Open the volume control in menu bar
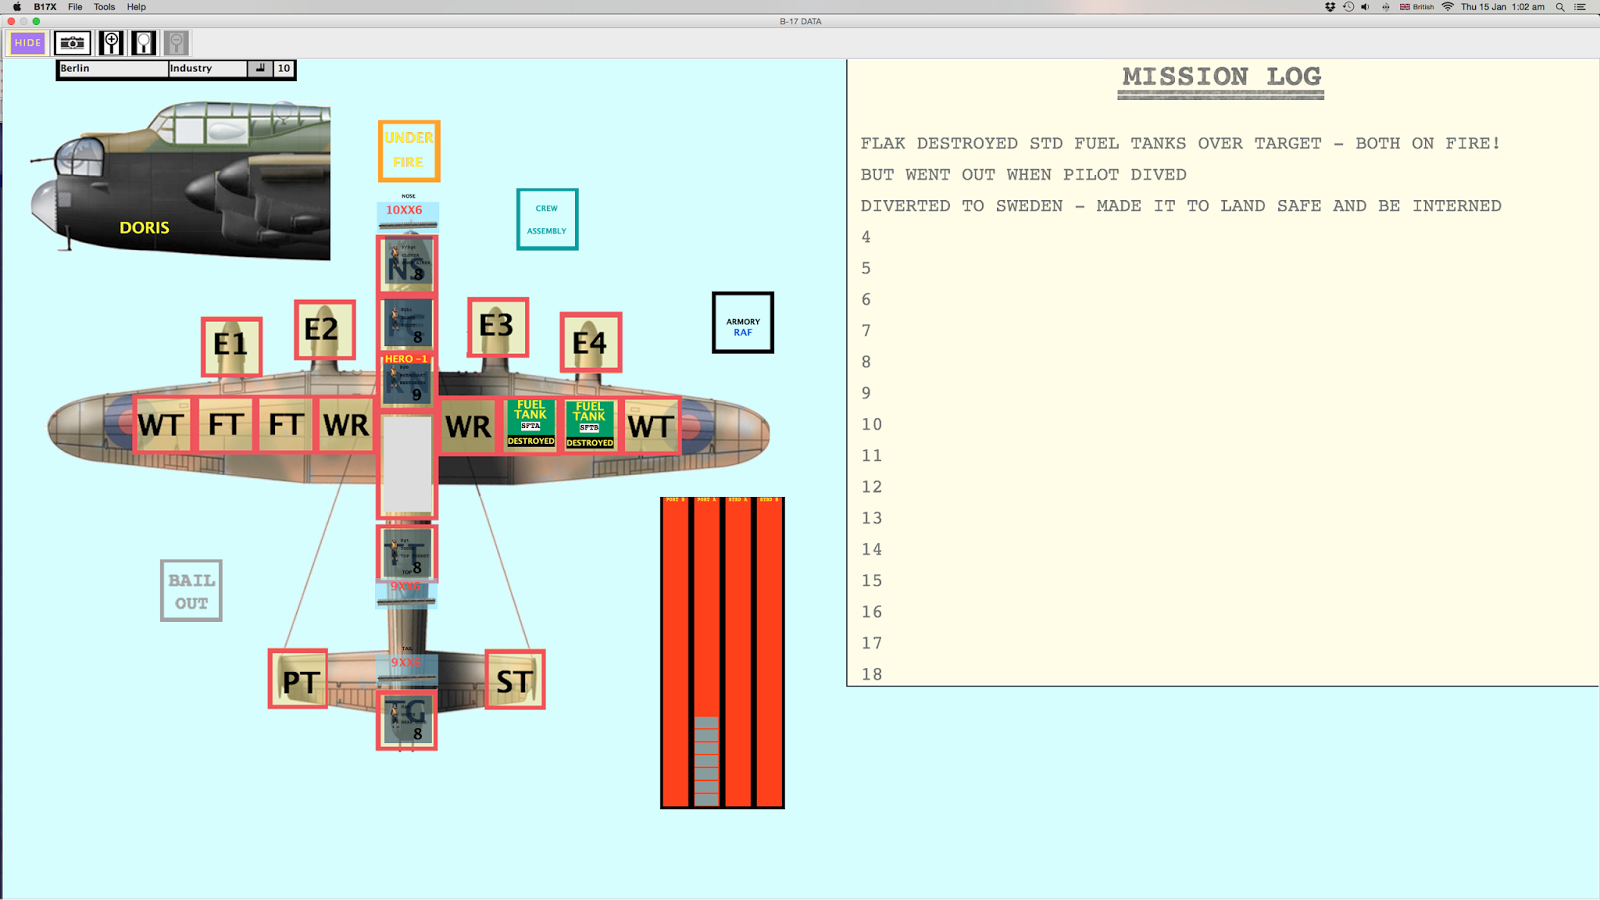 click(1366, 7)
